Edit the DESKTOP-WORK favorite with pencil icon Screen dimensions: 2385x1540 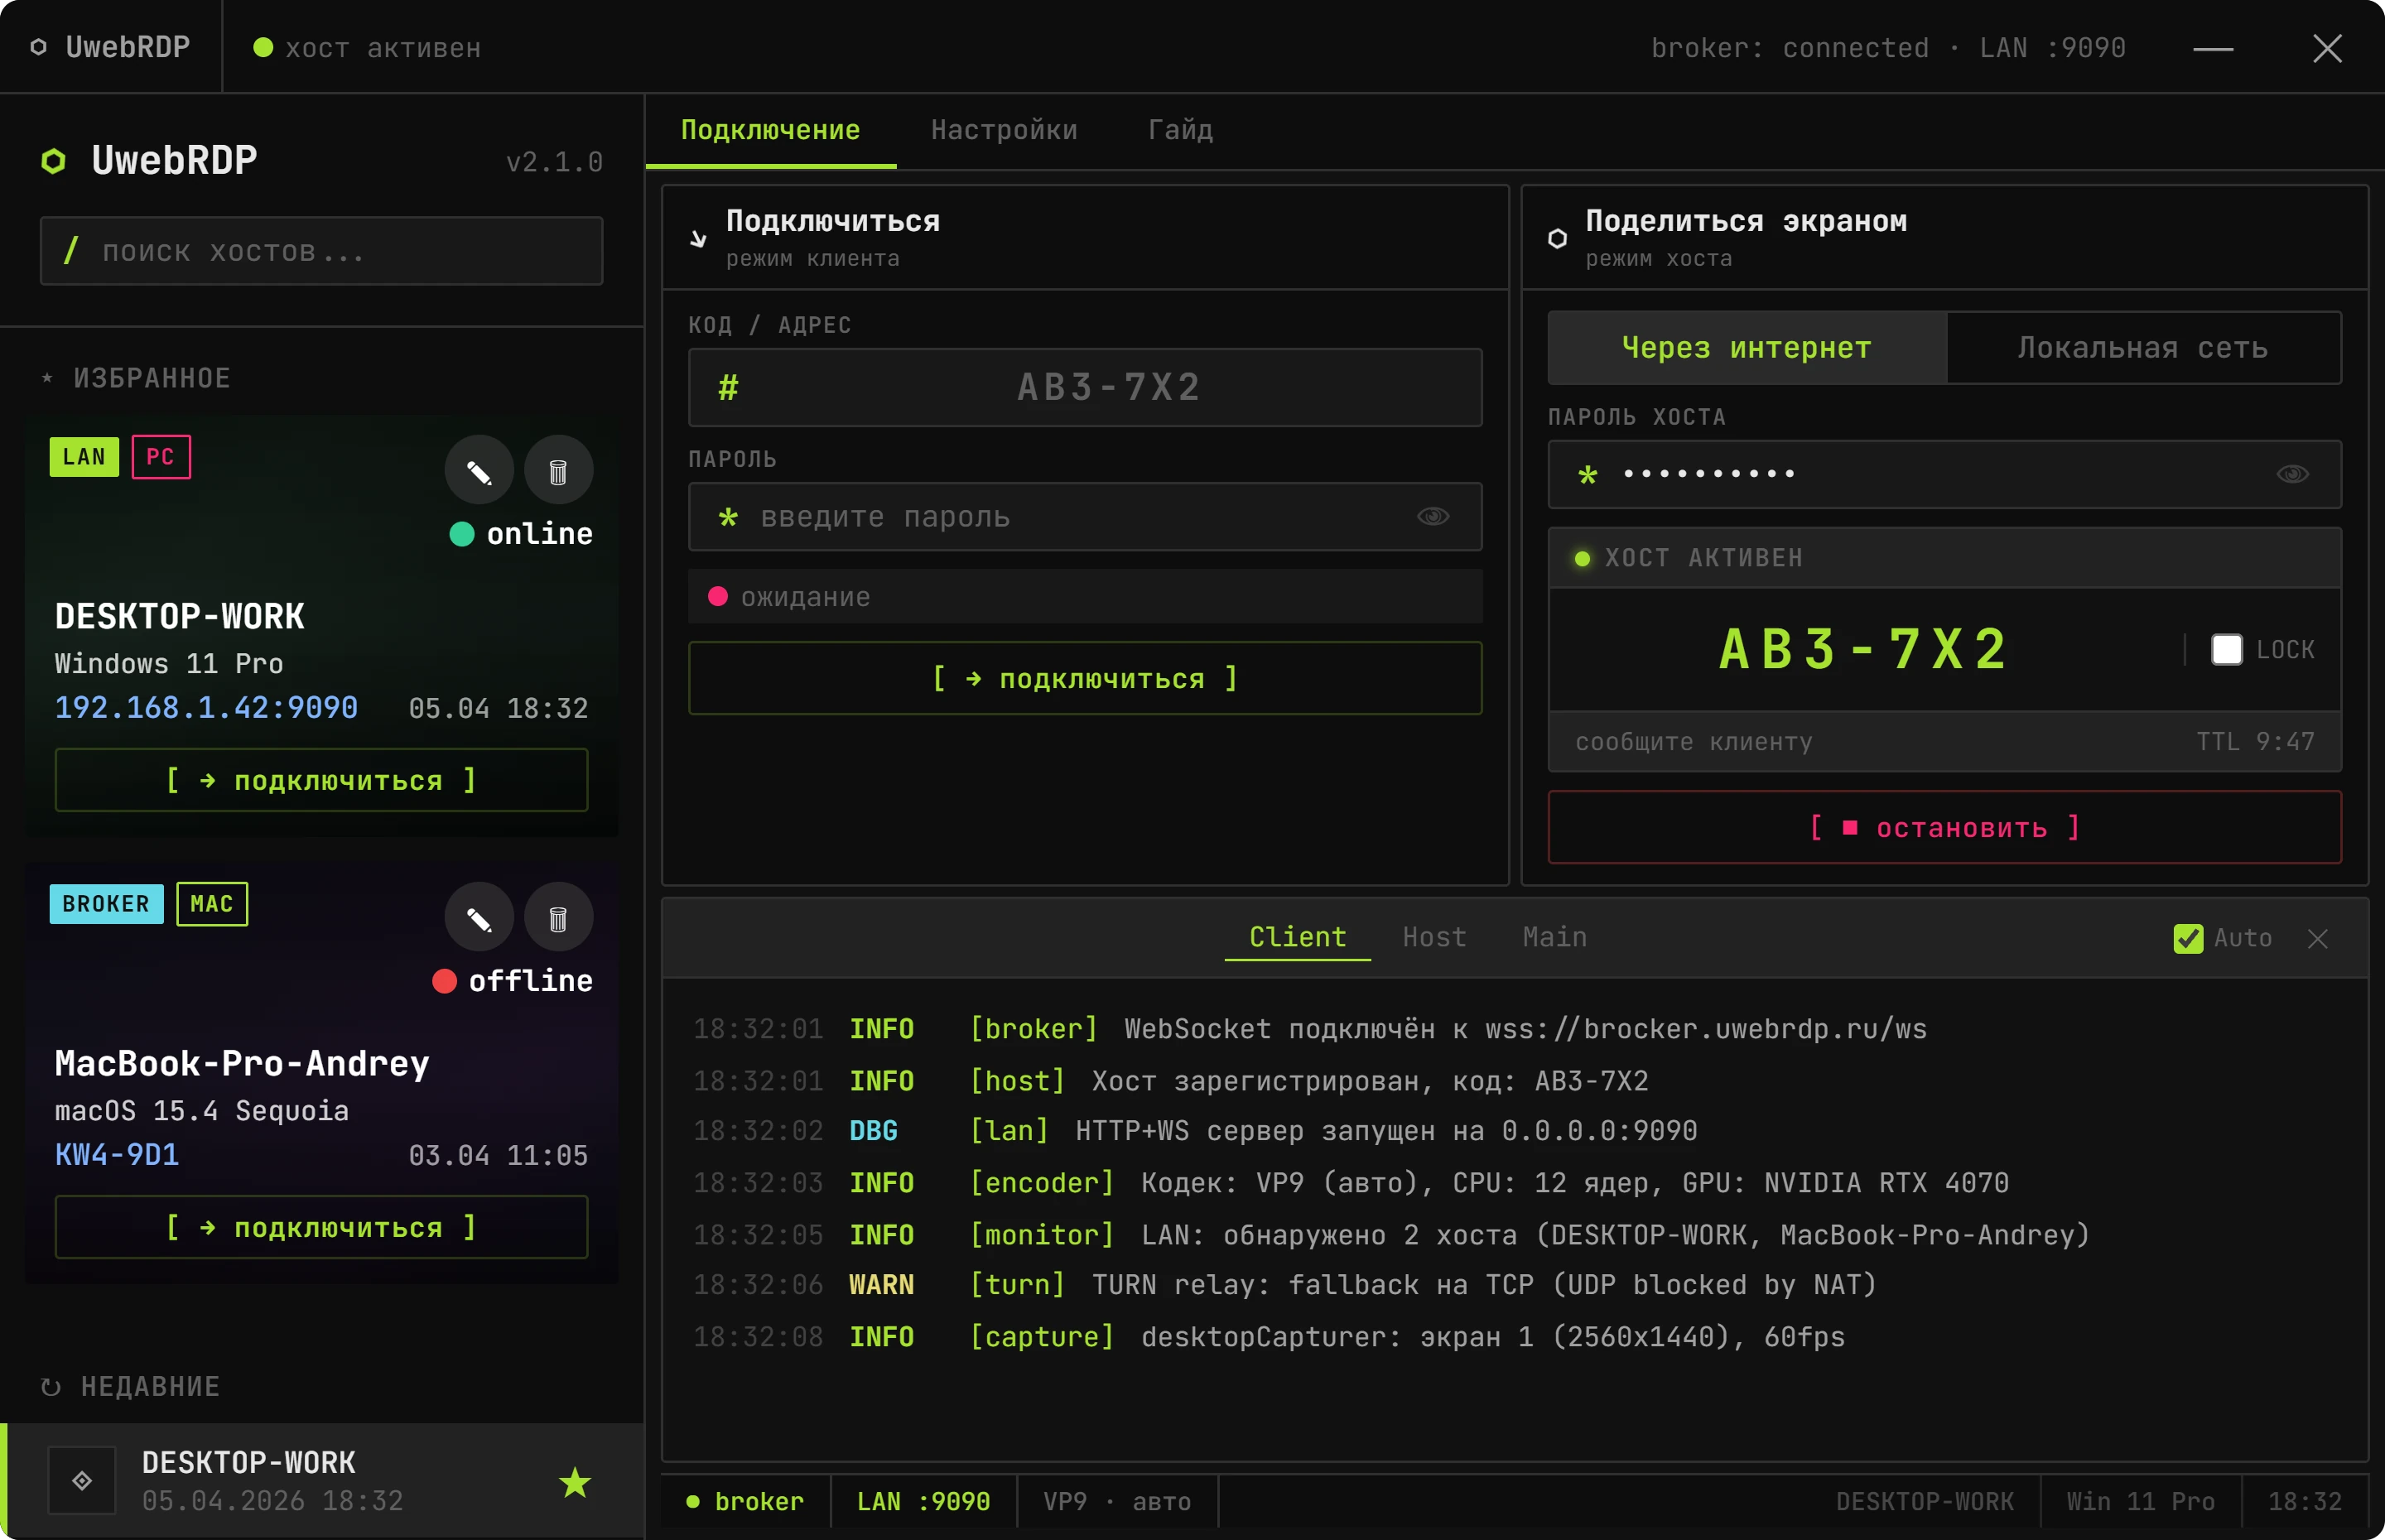(479, 471)
